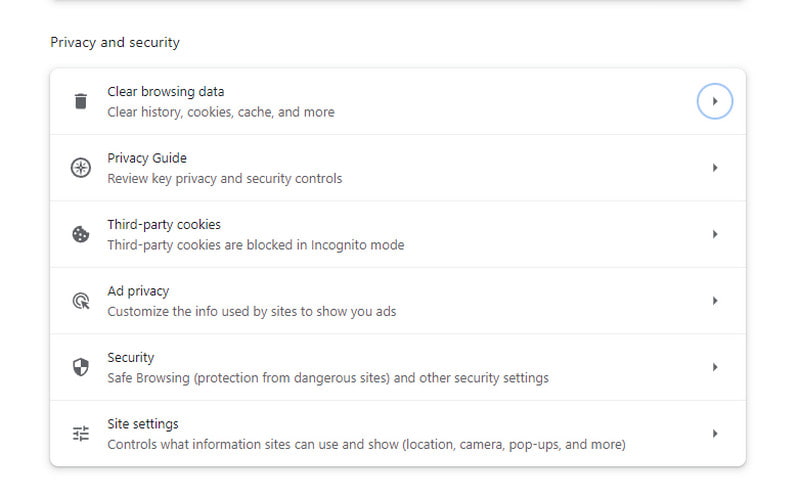Click the trash can icon for Clear browsing data
800x499 pixels.
click(x=81, y=101)
